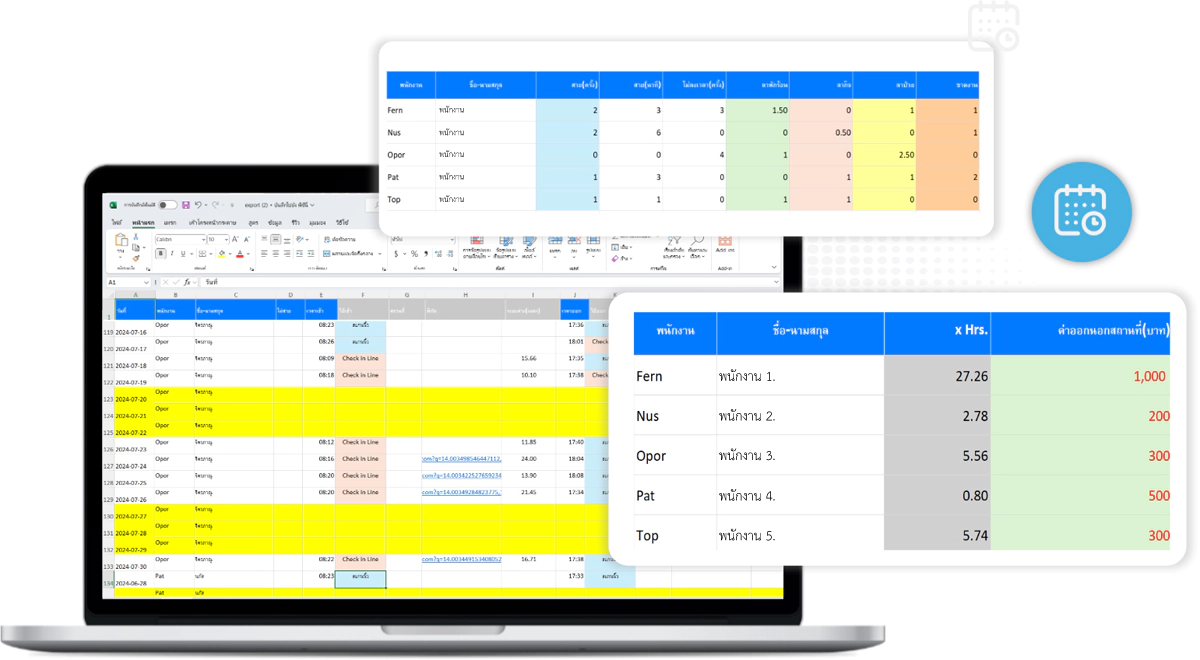Toggle Bold formatting button
This screenshot has height=660, width=1200.
[x=160, y=254]
